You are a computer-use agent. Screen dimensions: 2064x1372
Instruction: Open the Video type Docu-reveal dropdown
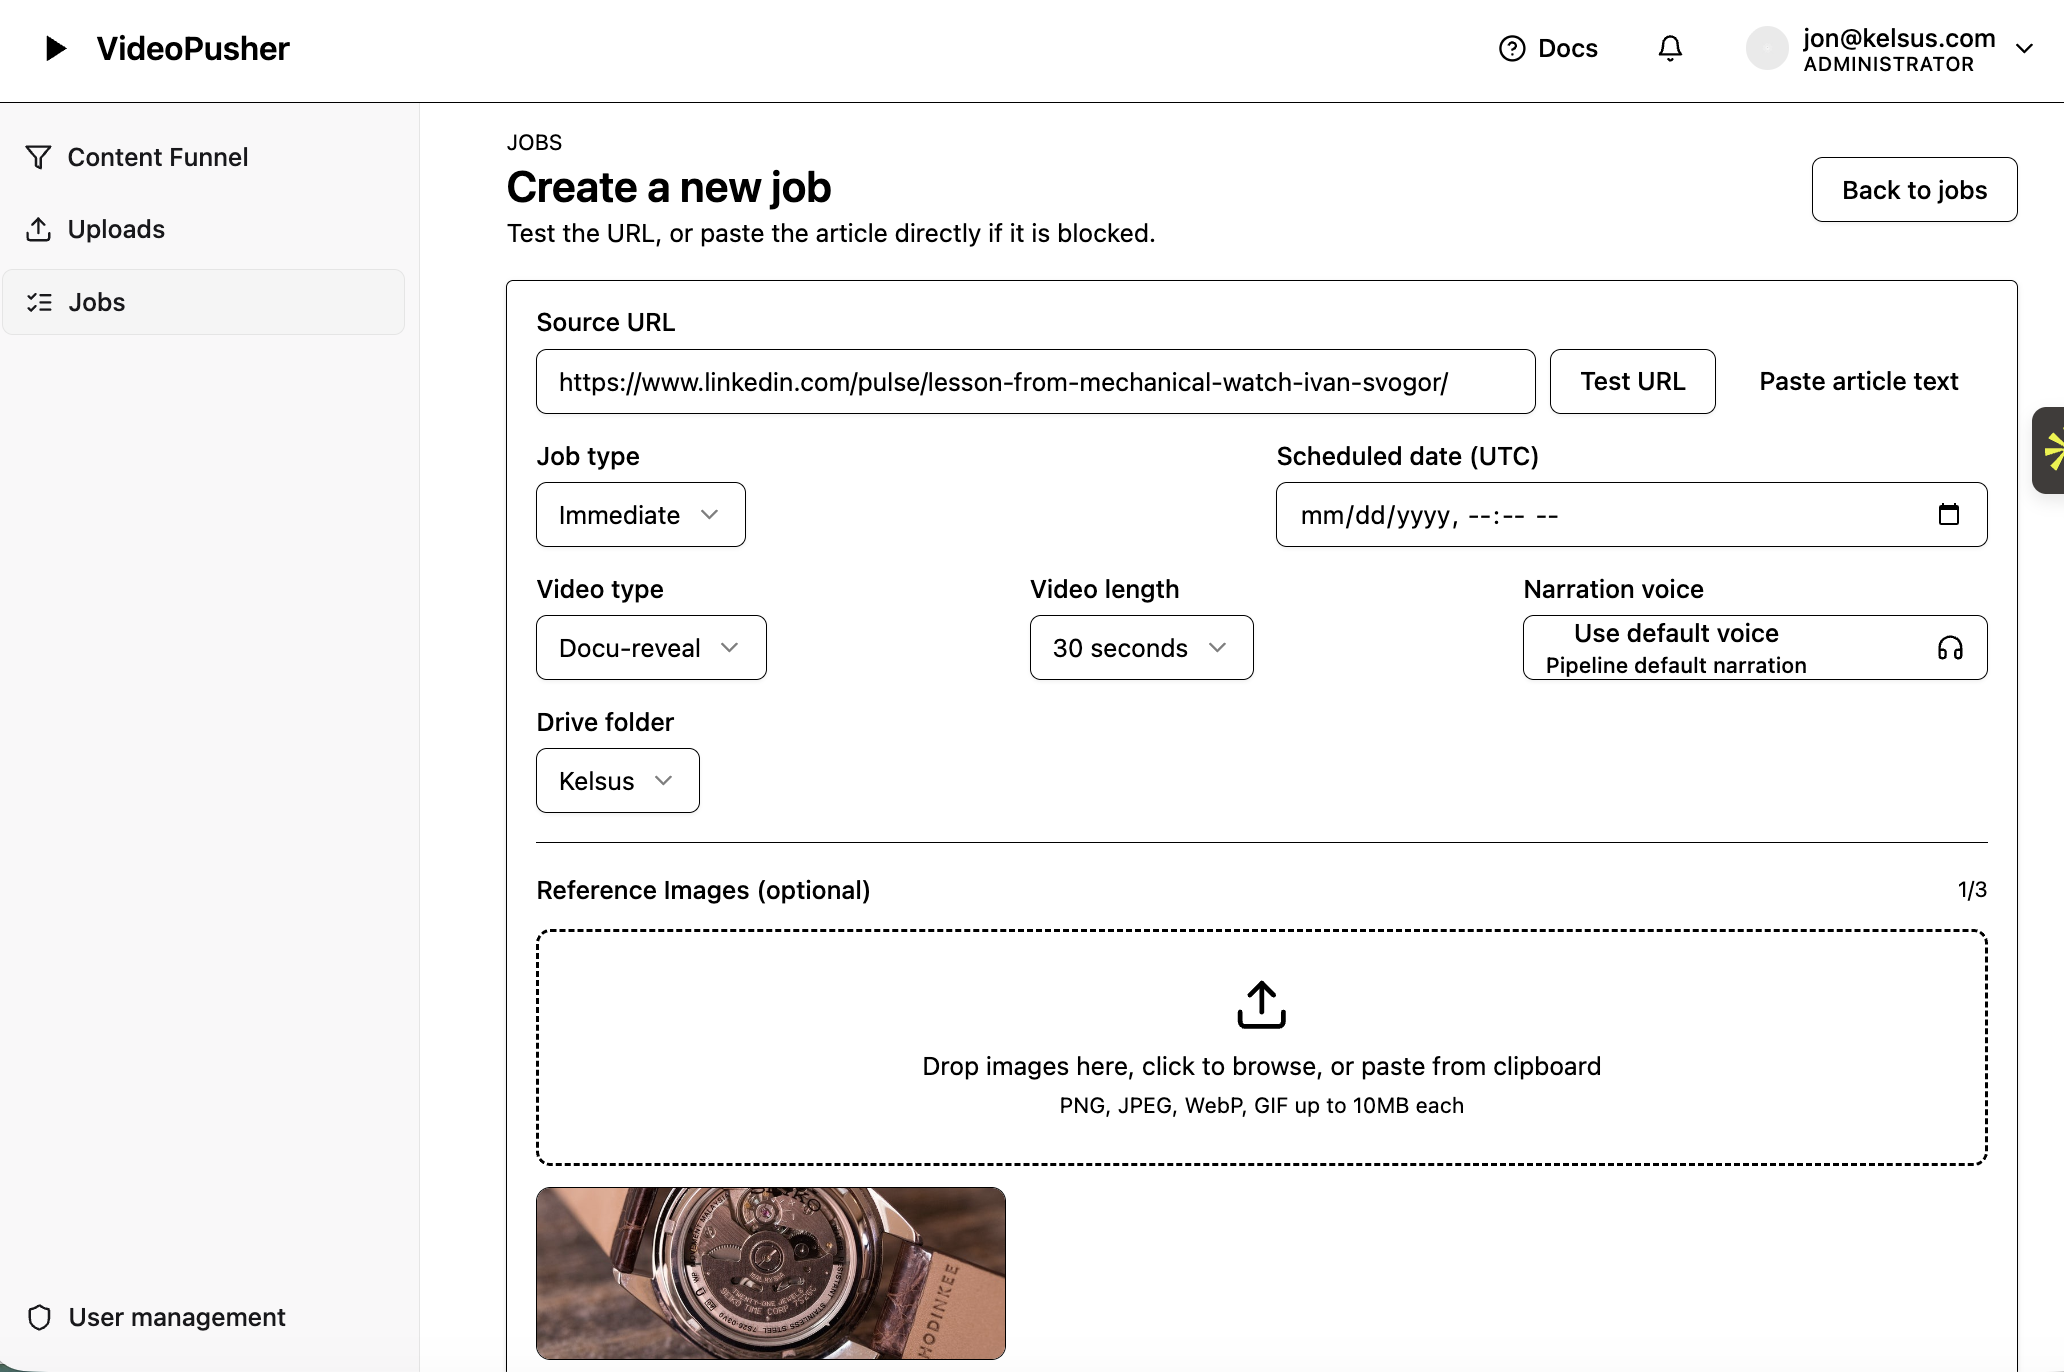point(651,648)
